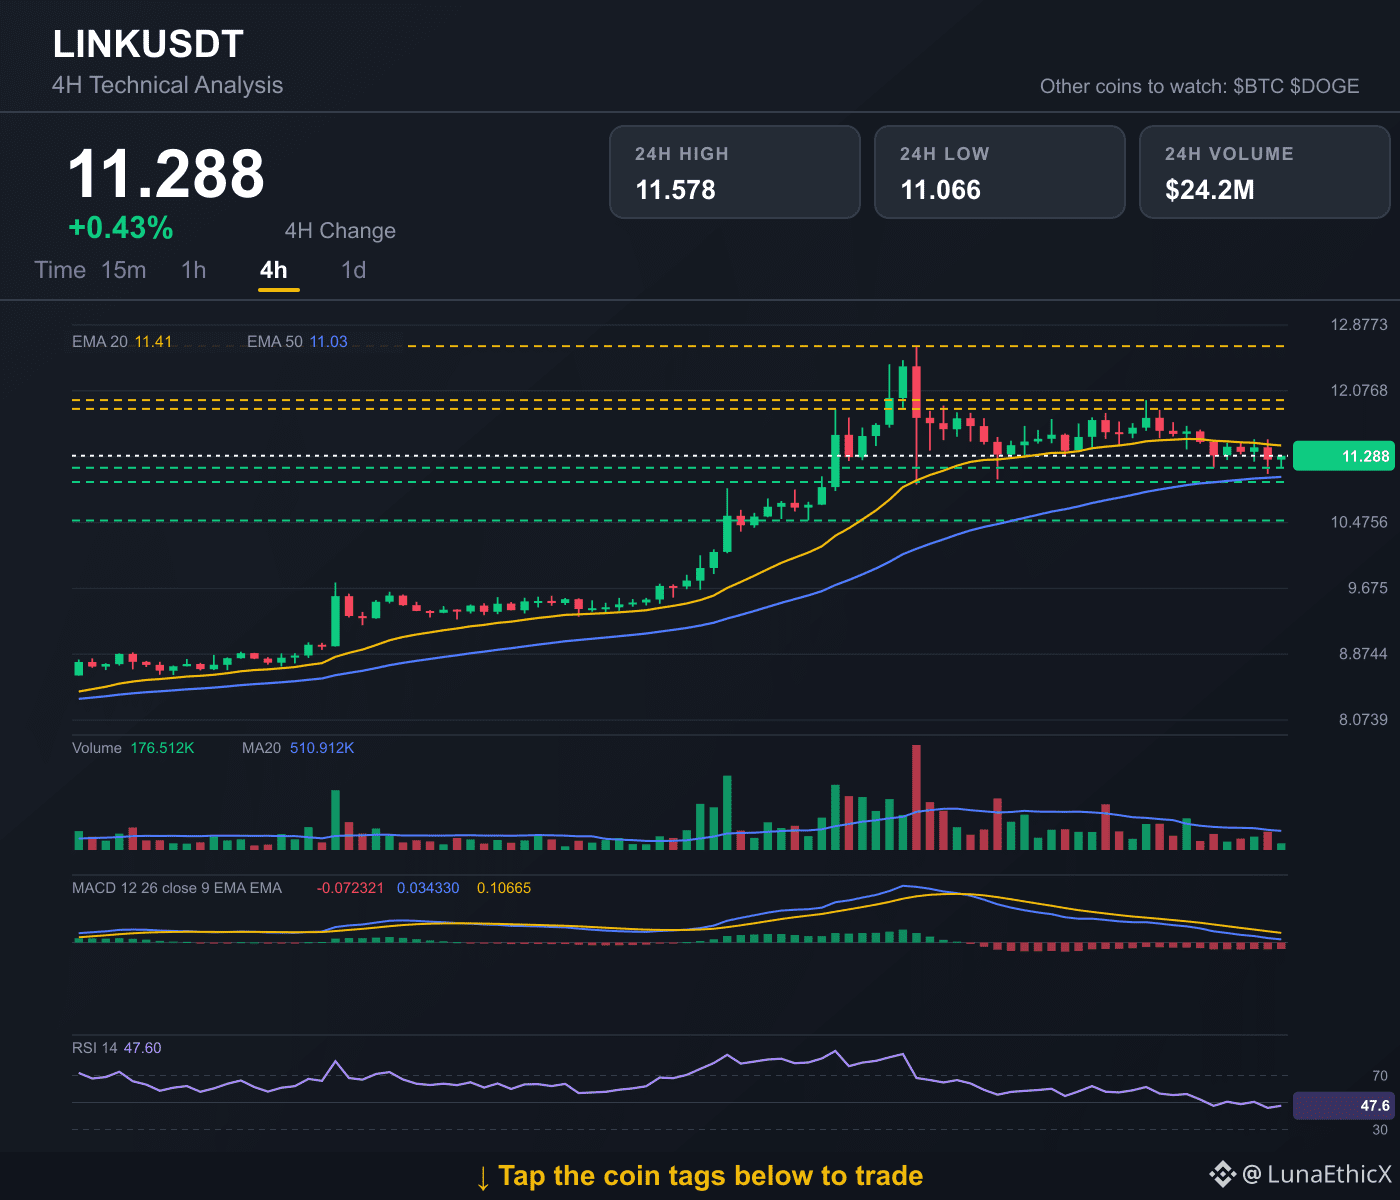The height and width of the screenshot is (1200, 1400).
Task: Switch to the 15m timeframe tab
Action: click(x=124, y=270)
